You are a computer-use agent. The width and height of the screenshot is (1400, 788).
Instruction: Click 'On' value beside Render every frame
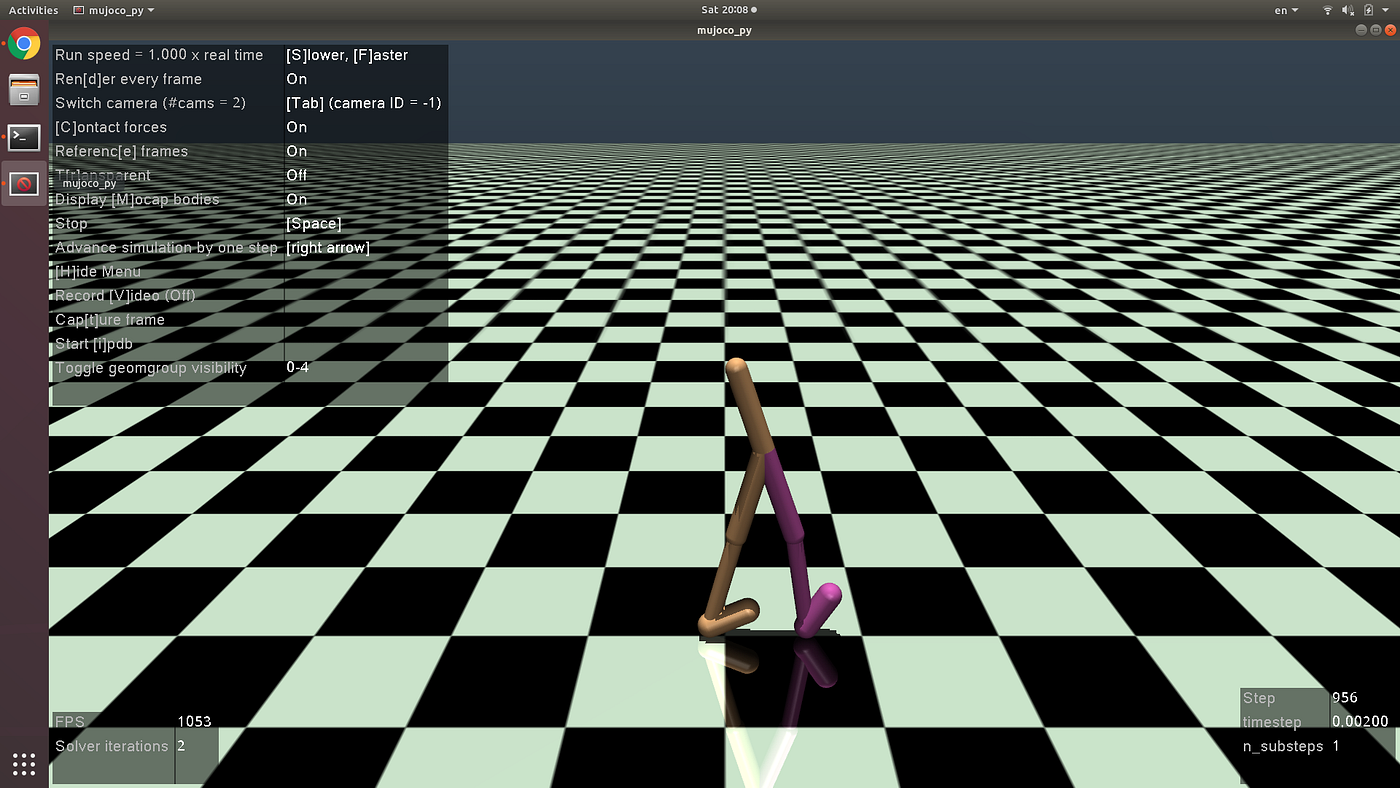pyautogui.click(x=296, y=79)
